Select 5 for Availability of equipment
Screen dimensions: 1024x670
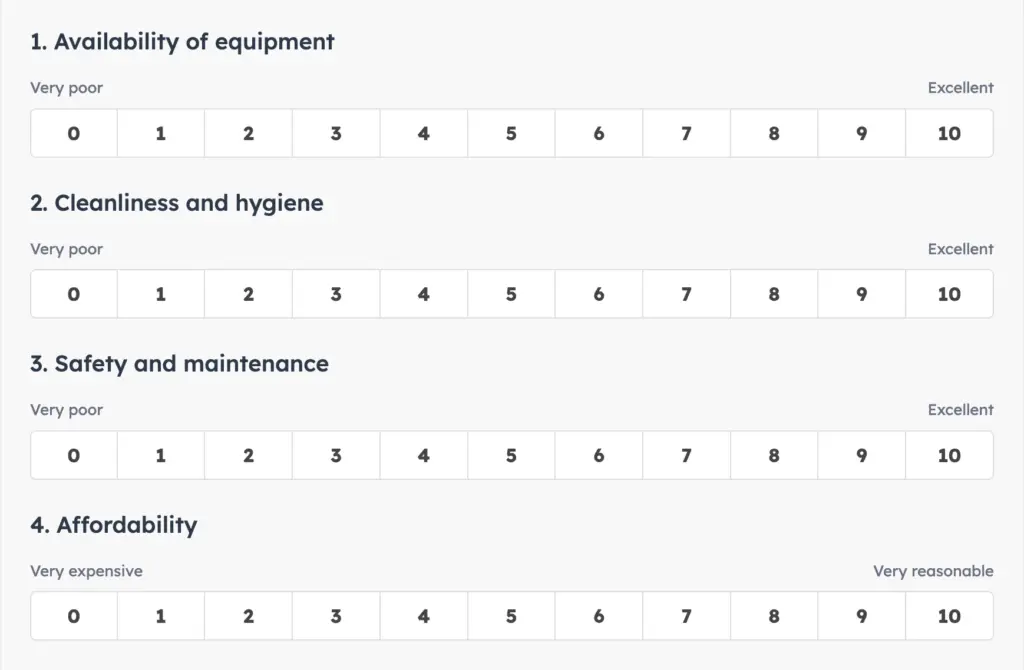[x=511, y=133]
